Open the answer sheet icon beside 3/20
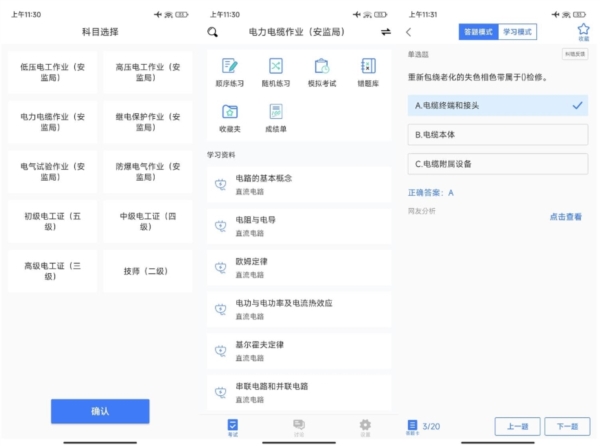 click(412, 426)
